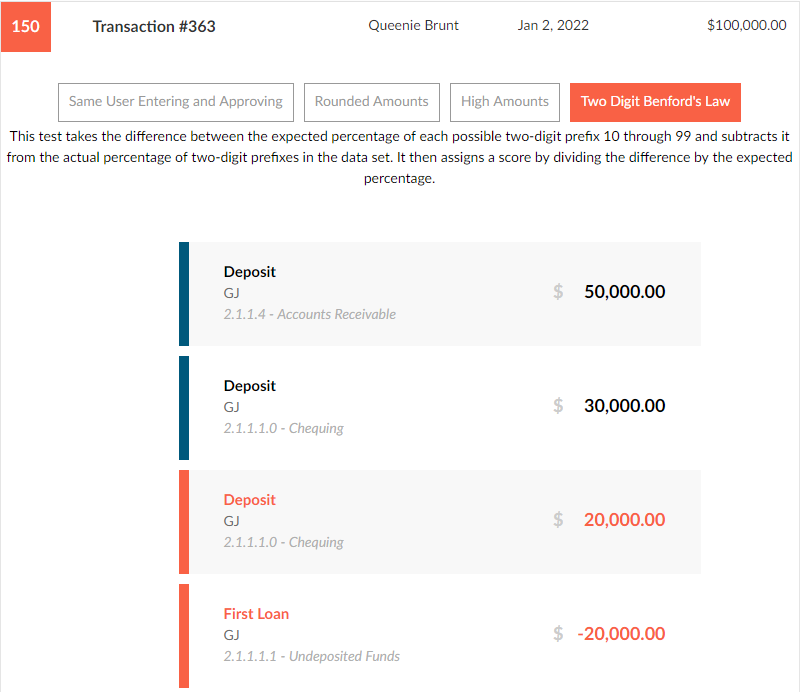Image resolution: width=800 pixels, height=692 pixels.
Task: Click the dollar sign beside 20,000.00
Action: tap(558, 520)
